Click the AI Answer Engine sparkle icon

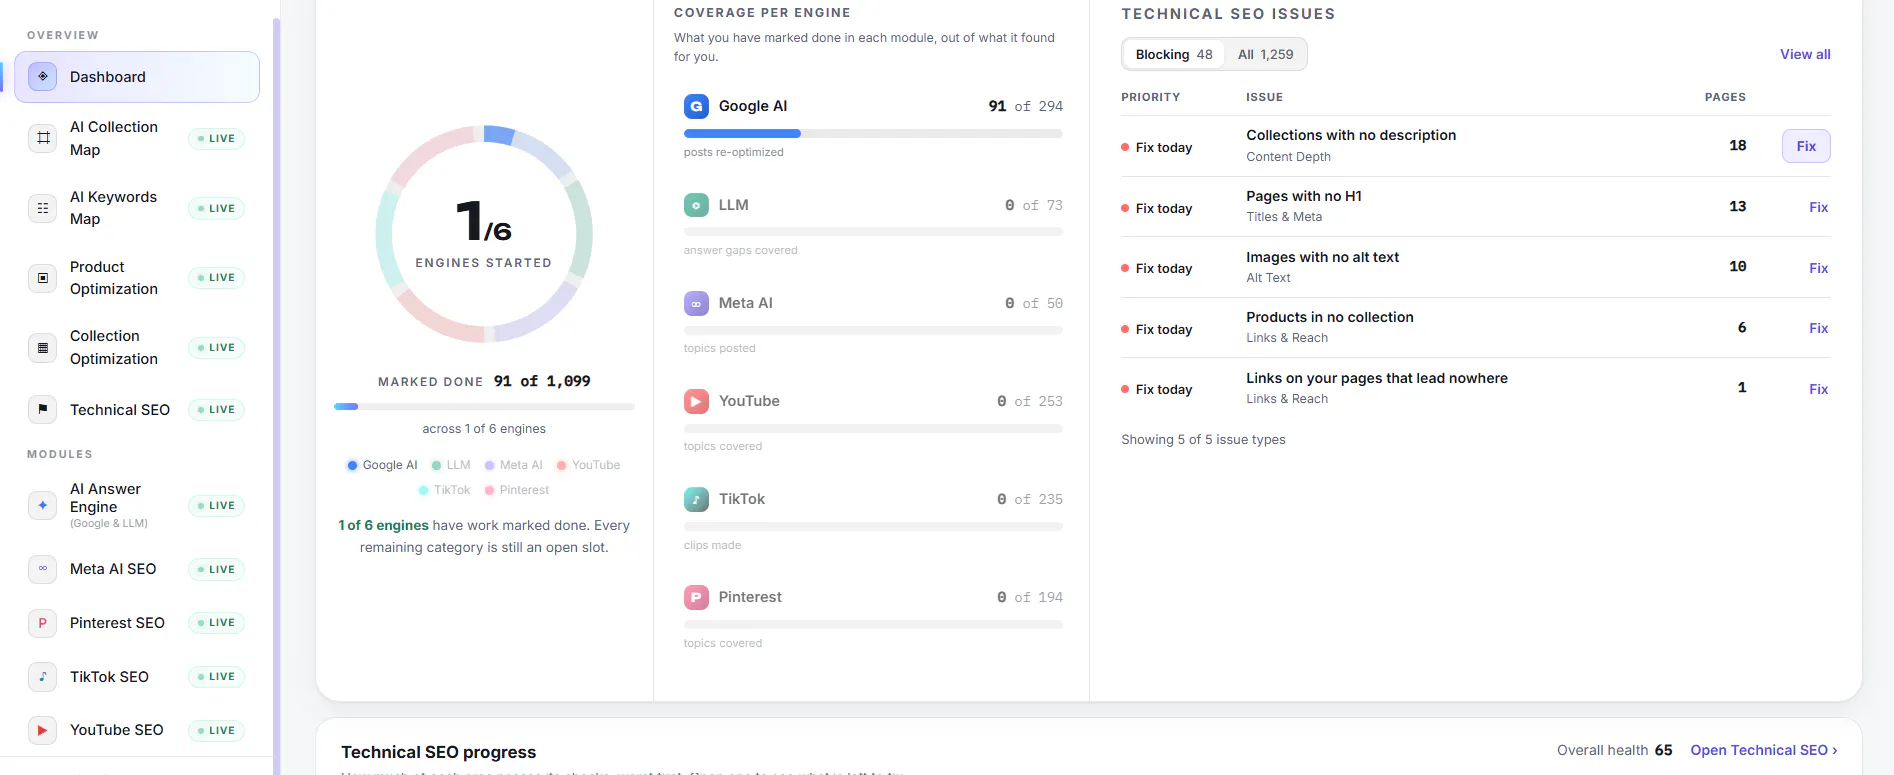point(43,506)
